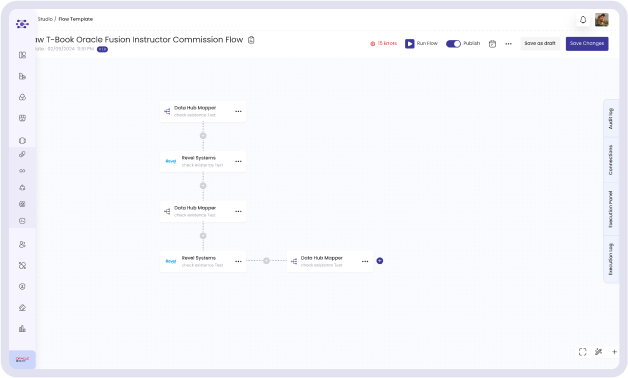Toggle the Publish switch
This screenshot has width=628, height=378.
[453, 44]
